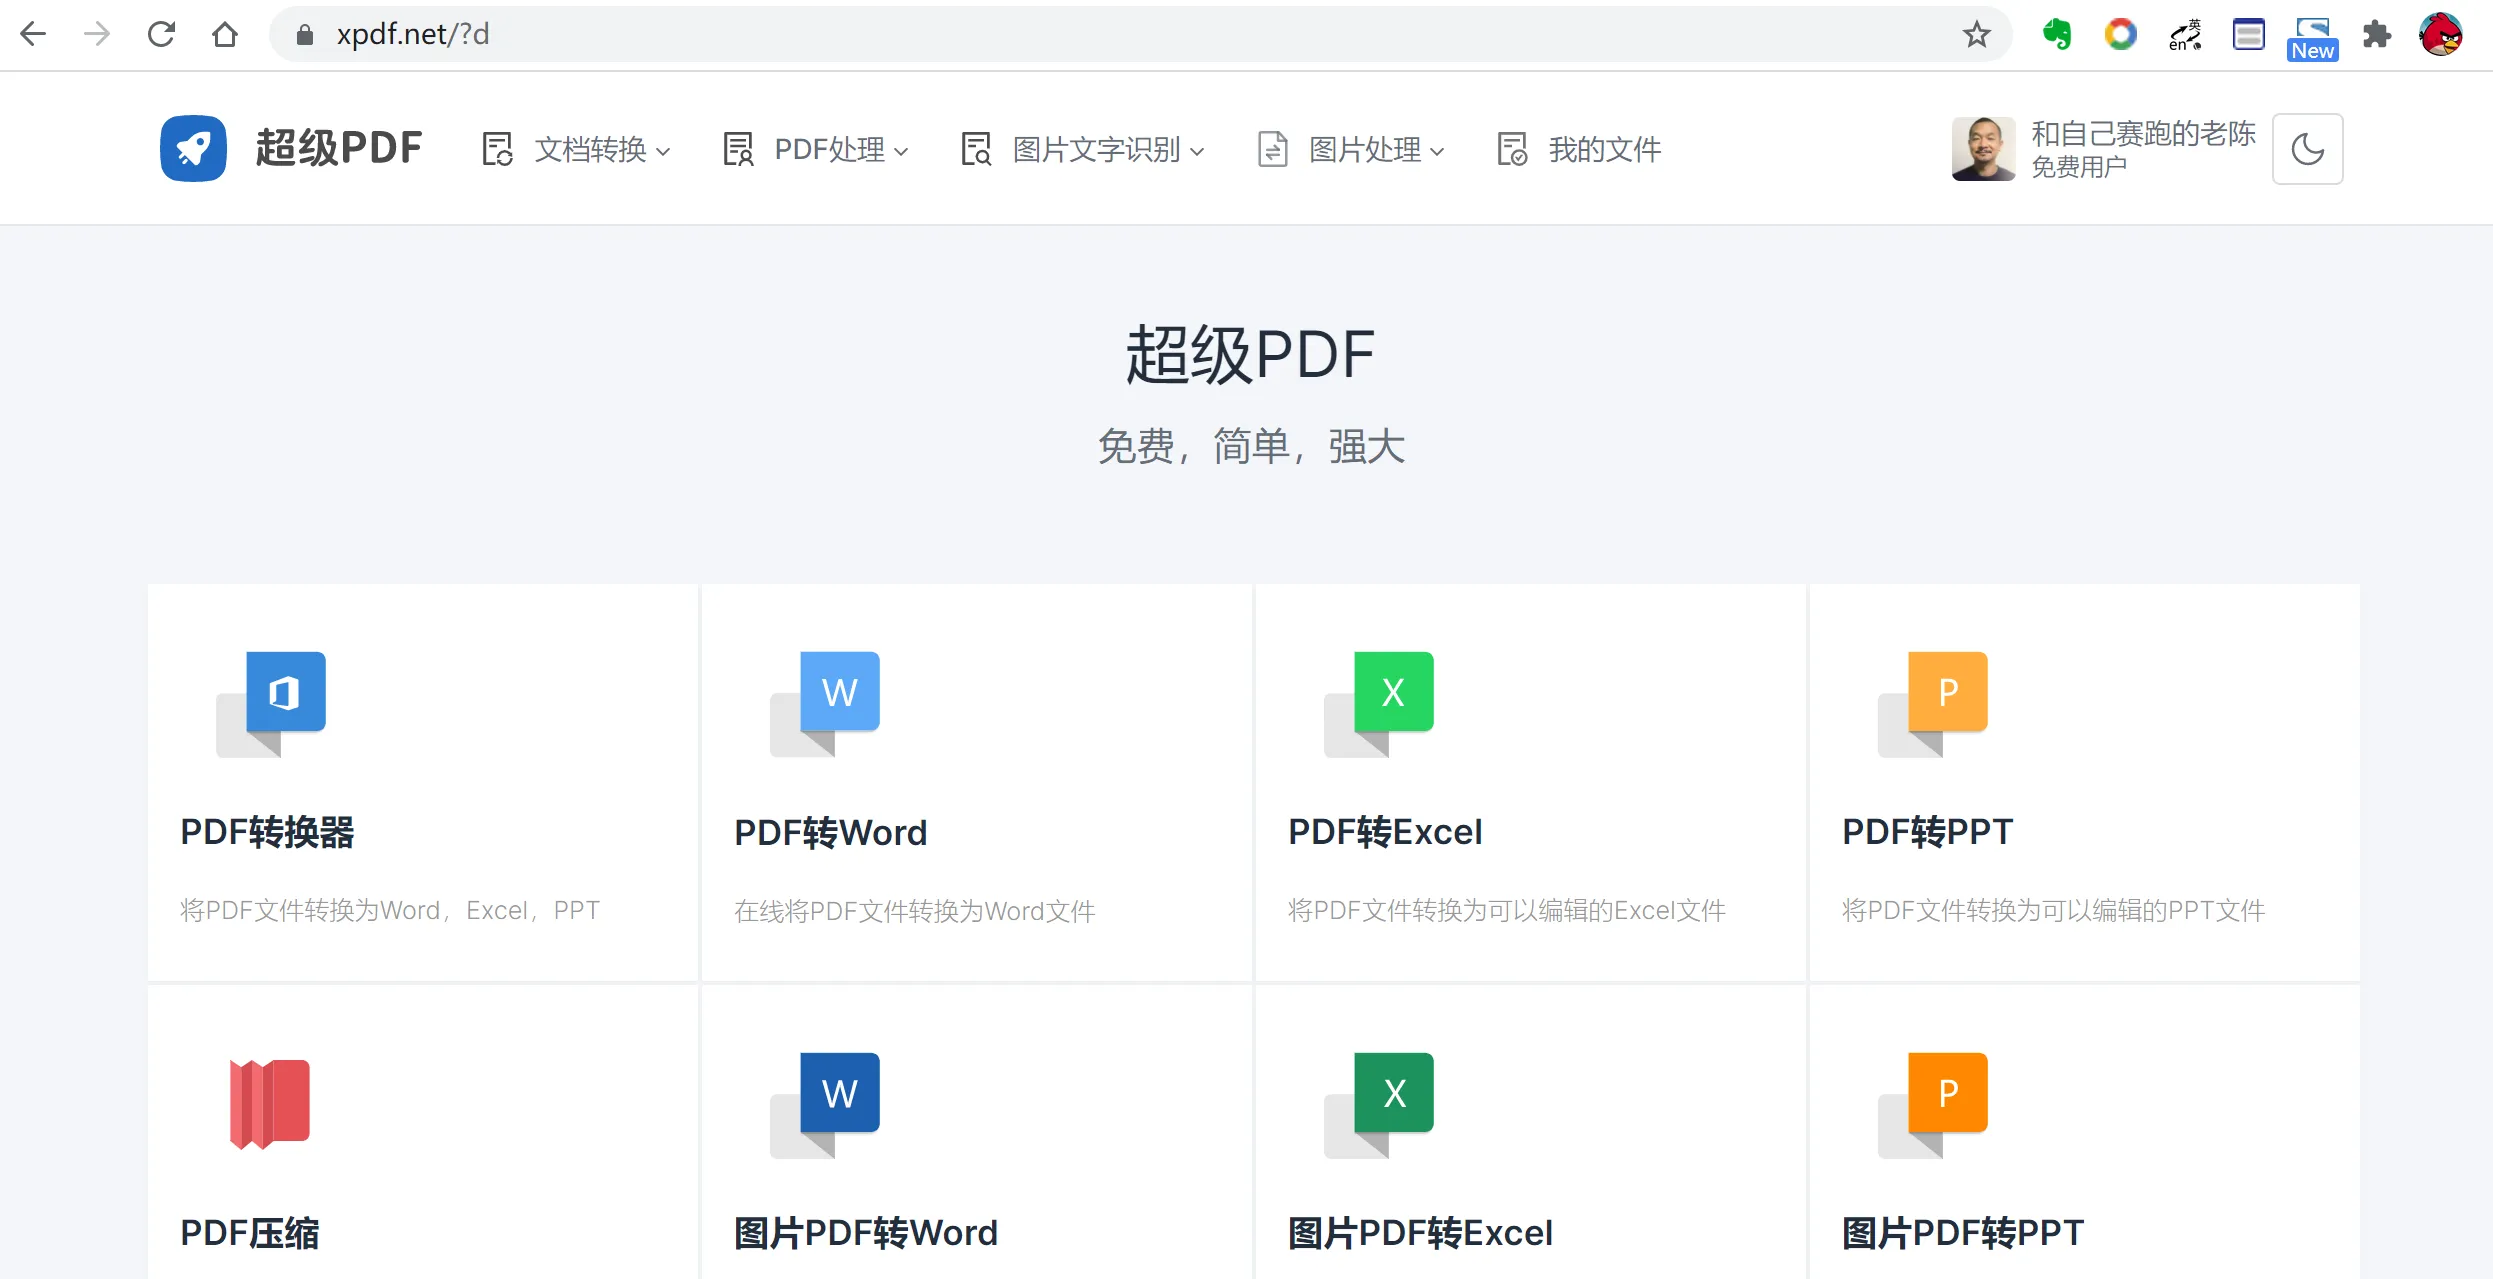This screenshot has width=2493, height=1279.
Task: Click the 超级PDF brand name in header
Action: [339, 148]
